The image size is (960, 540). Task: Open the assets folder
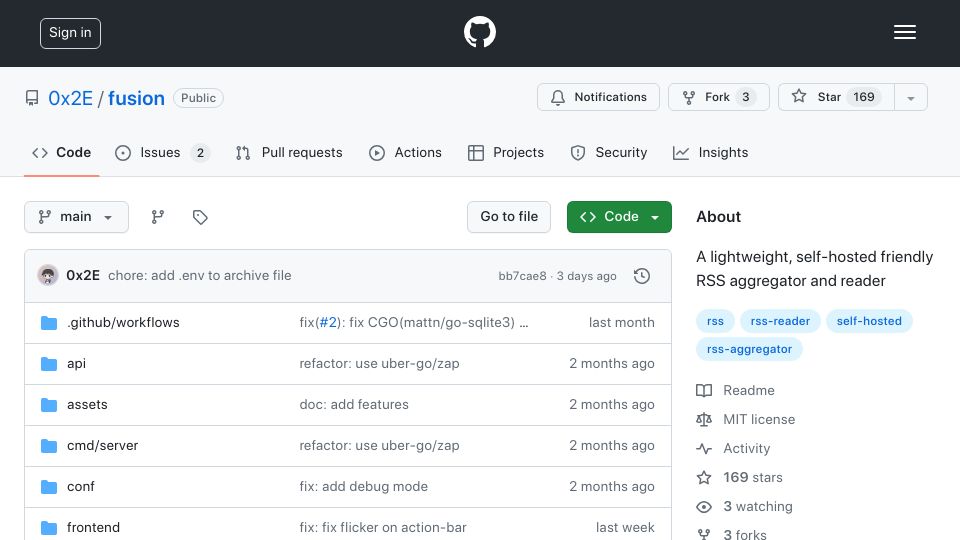point(87,405)
